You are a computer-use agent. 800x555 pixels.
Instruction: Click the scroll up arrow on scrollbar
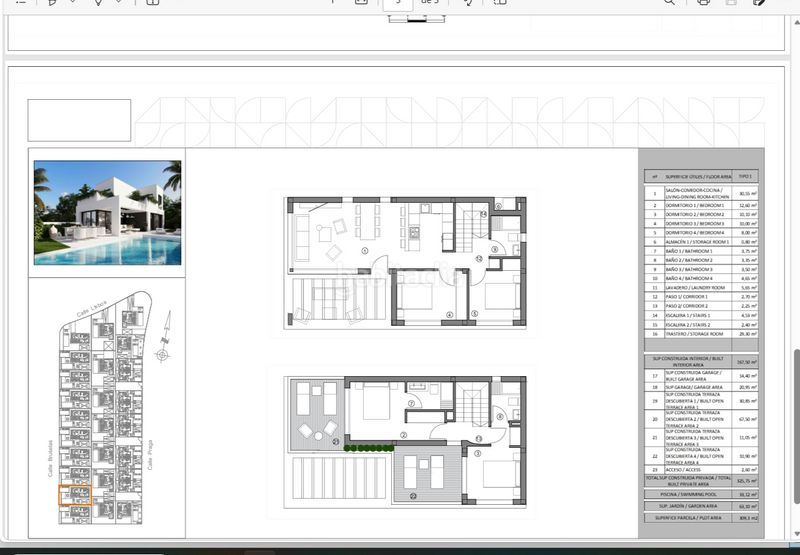pyautogui.click(x=796, y=22)
